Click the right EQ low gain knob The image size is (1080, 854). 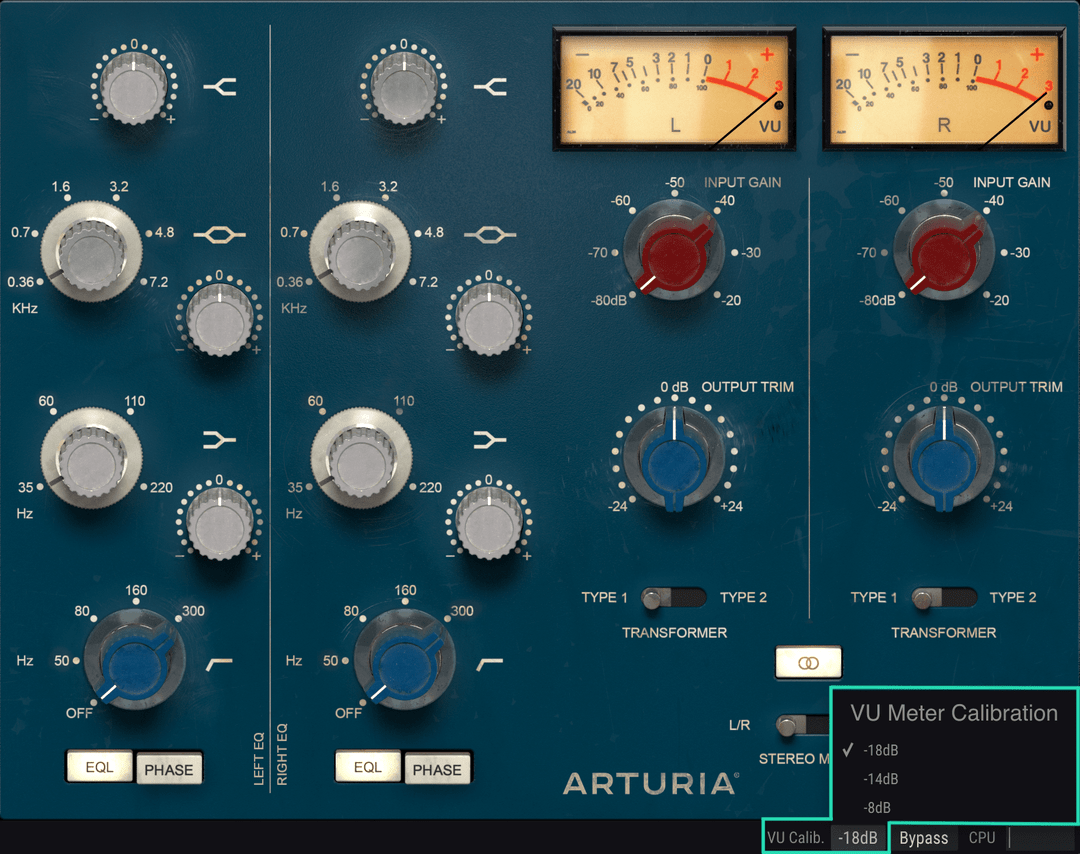(x=490, y=525)
